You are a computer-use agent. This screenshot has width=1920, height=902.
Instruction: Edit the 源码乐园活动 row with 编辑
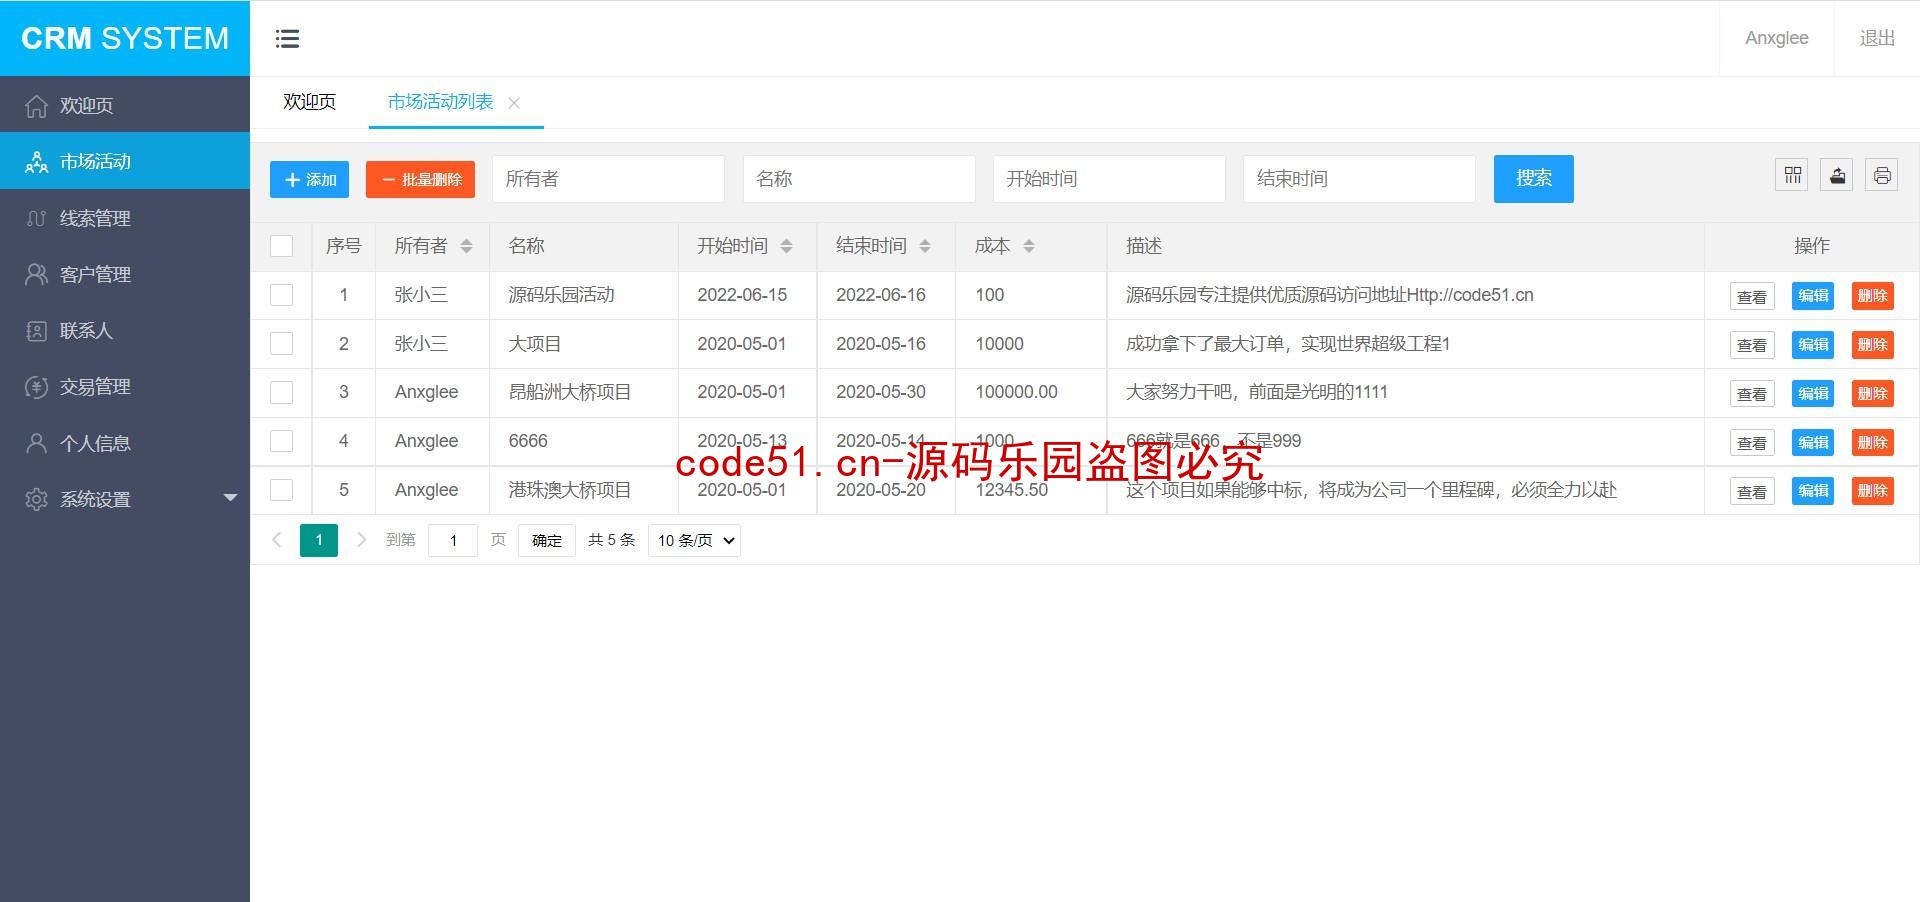1812,296
